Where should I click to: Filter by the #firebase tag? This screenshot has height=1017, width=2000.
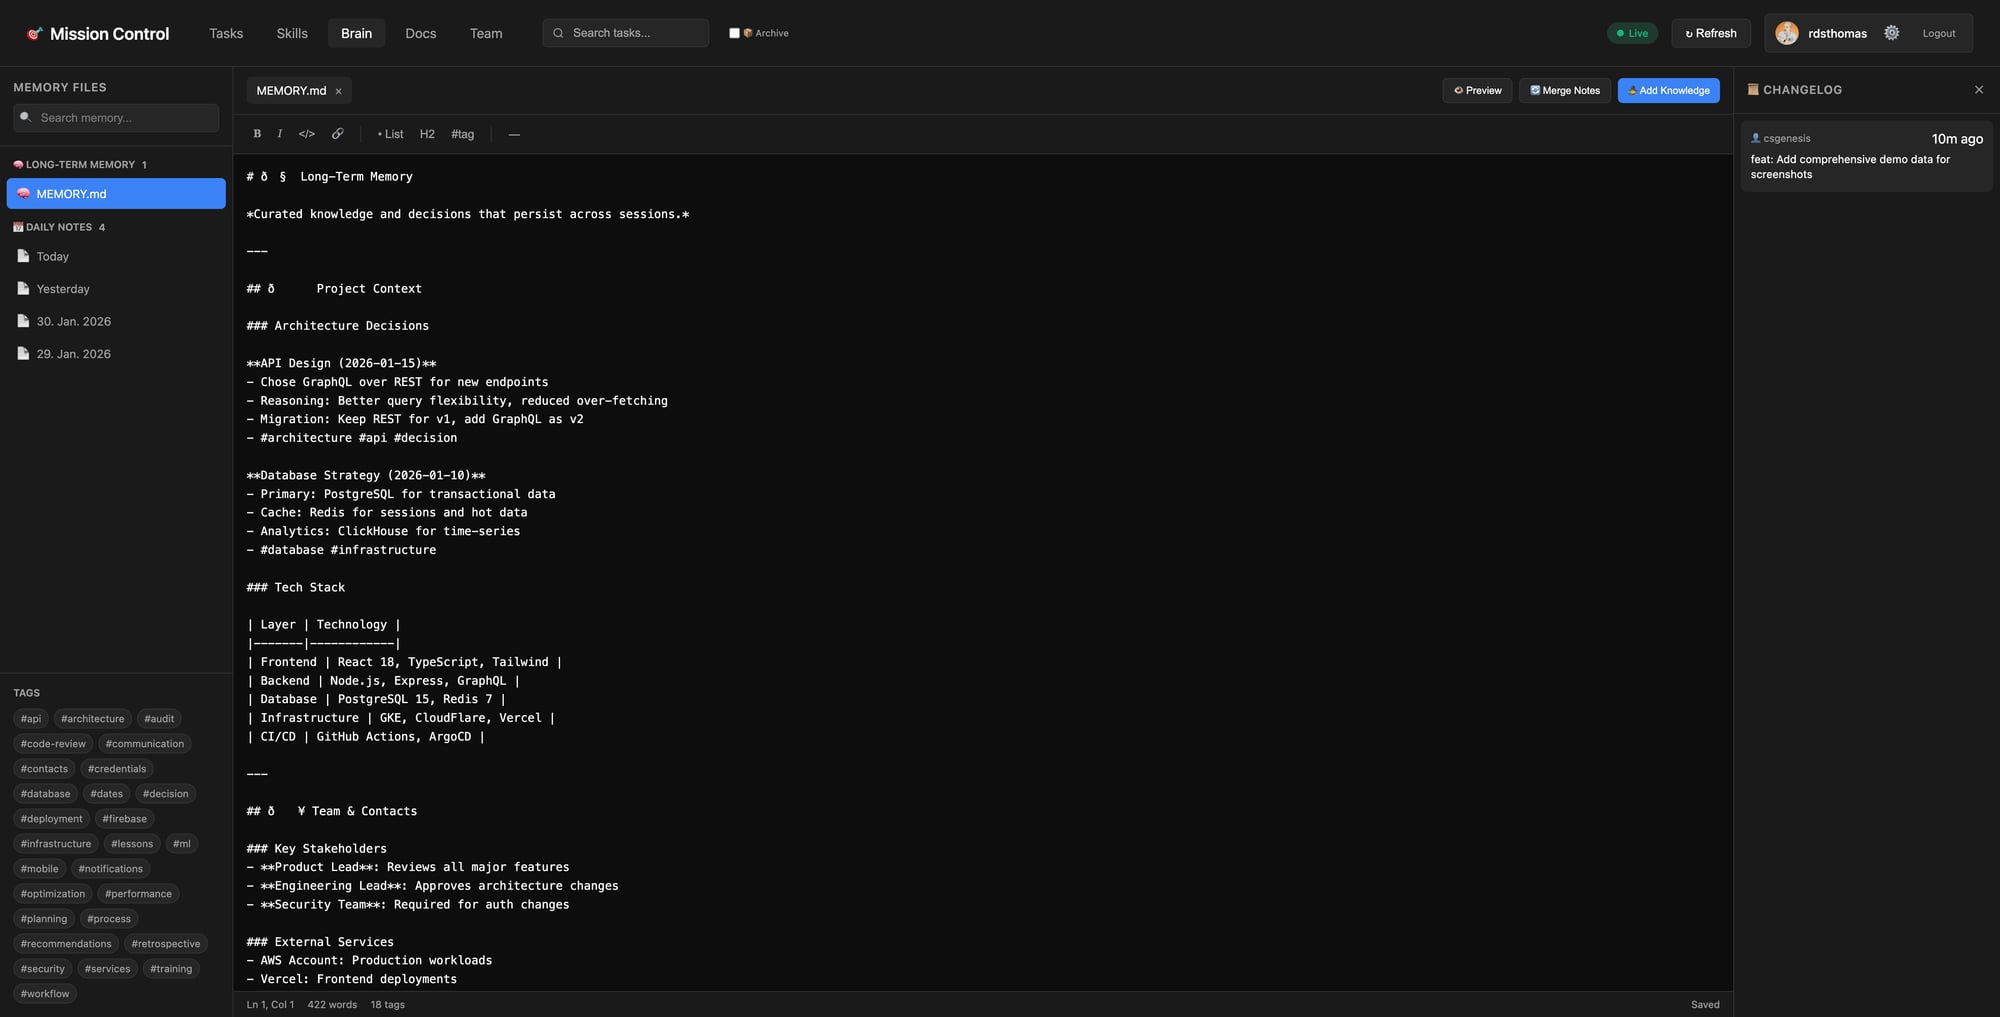(125, 818)
